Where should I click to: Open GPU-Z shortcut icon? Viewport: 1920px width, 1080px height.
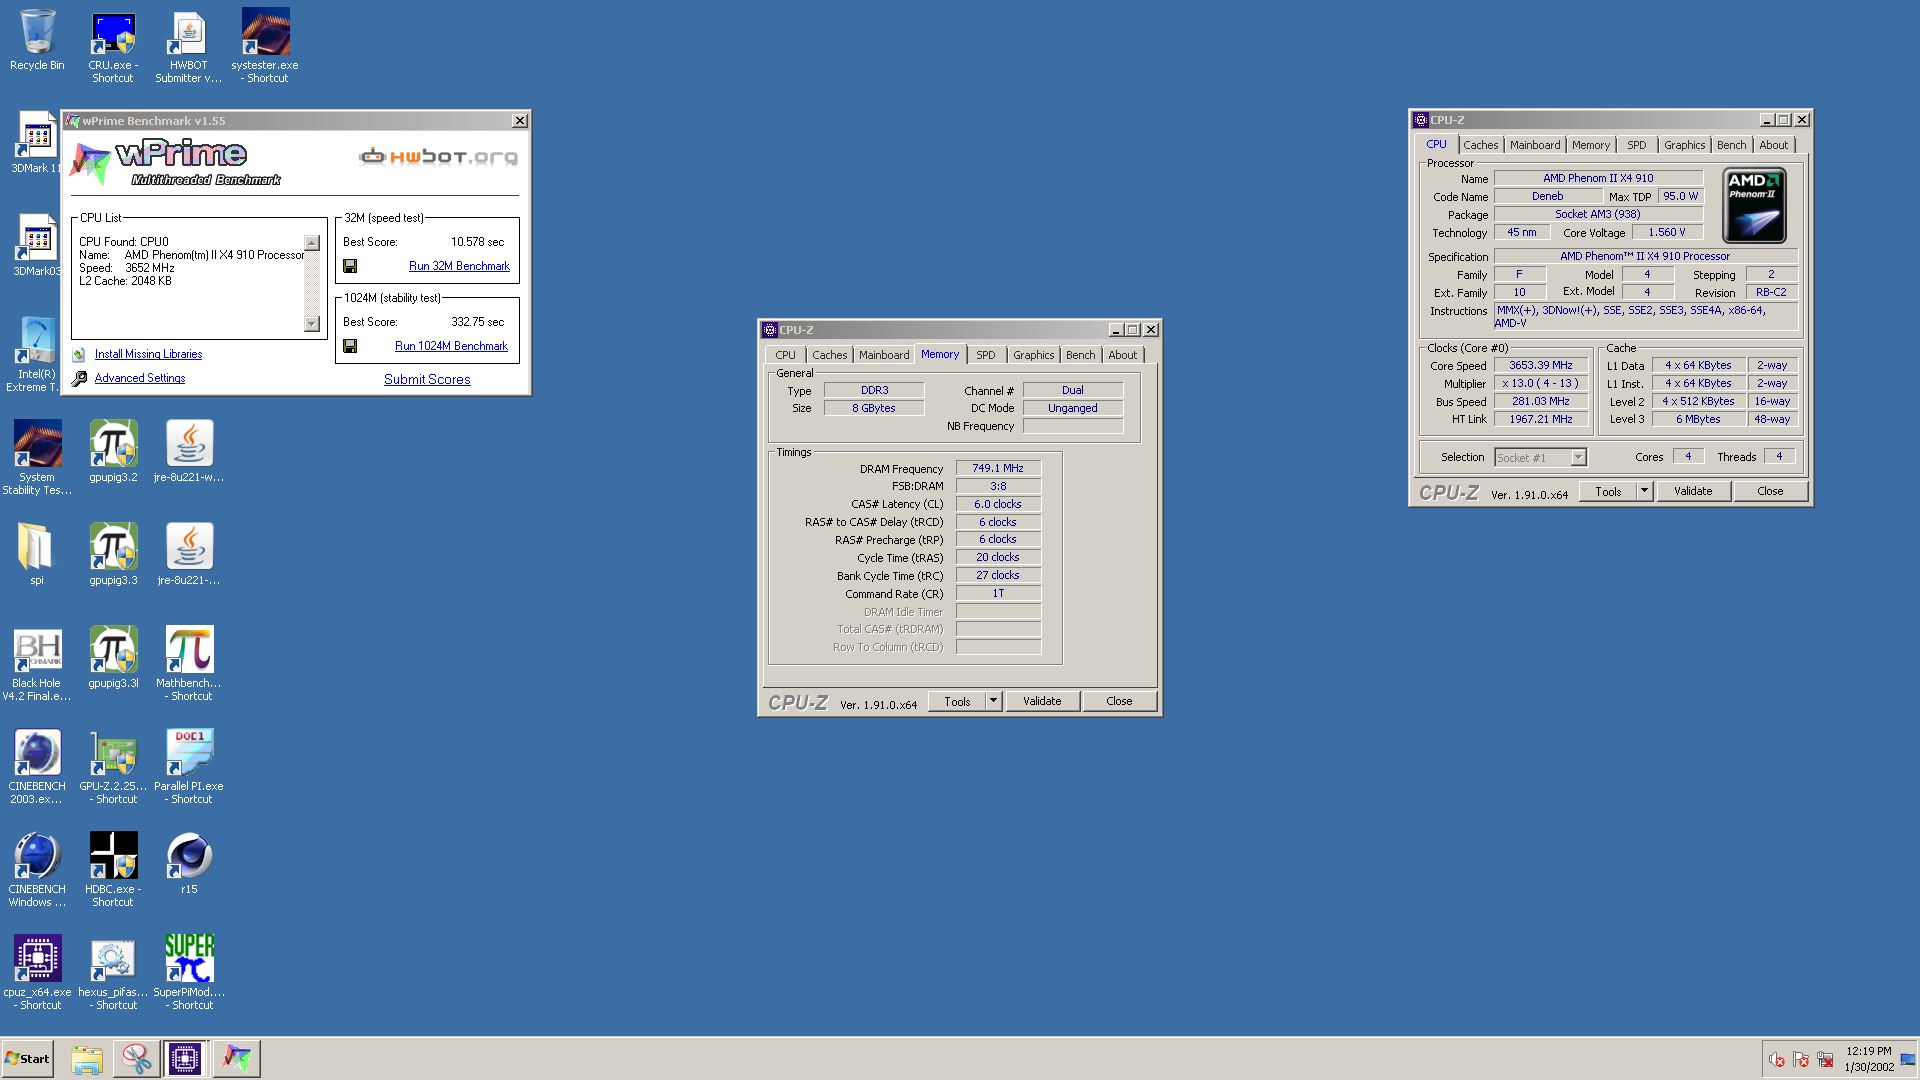[x=113, y=767]
